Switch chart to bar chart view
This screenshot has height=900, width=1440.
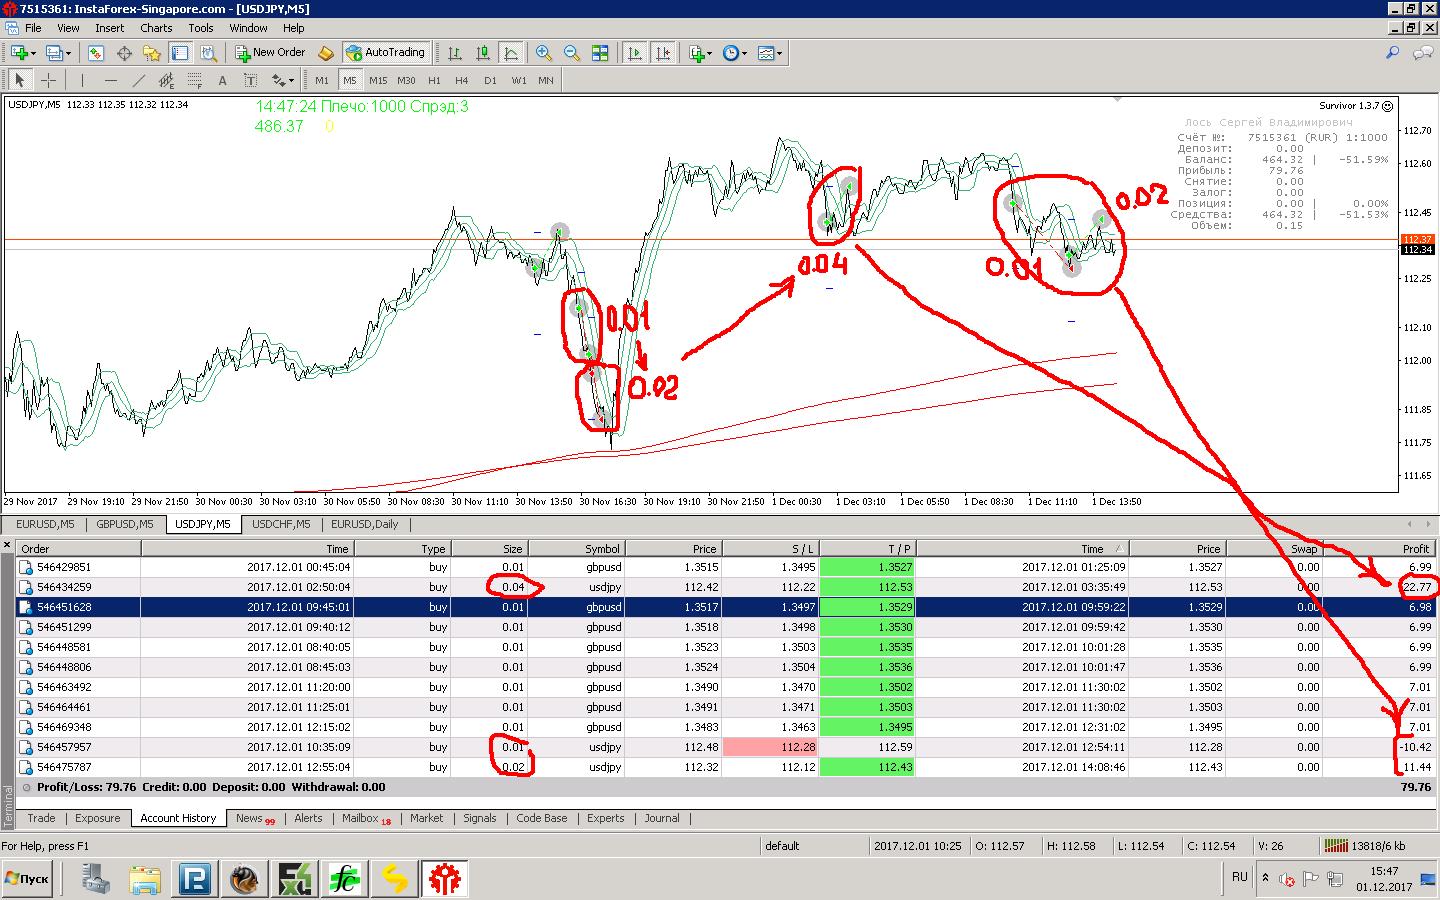[455, 53]
